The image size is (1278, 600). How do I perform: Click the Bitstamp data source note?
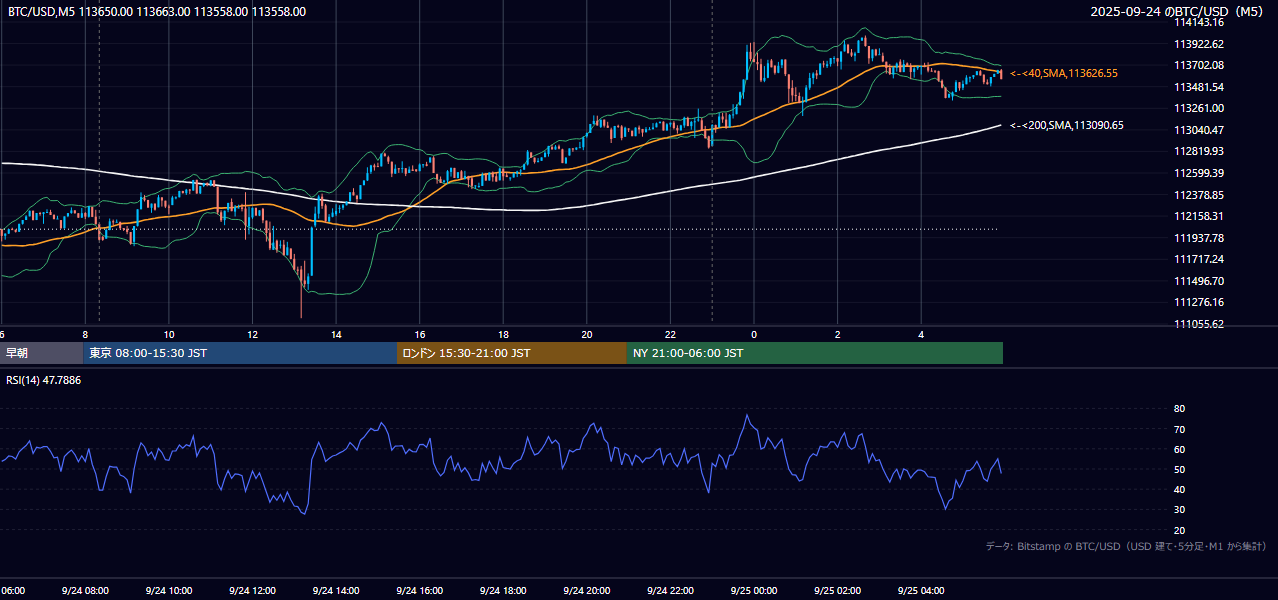point(1126,546)
